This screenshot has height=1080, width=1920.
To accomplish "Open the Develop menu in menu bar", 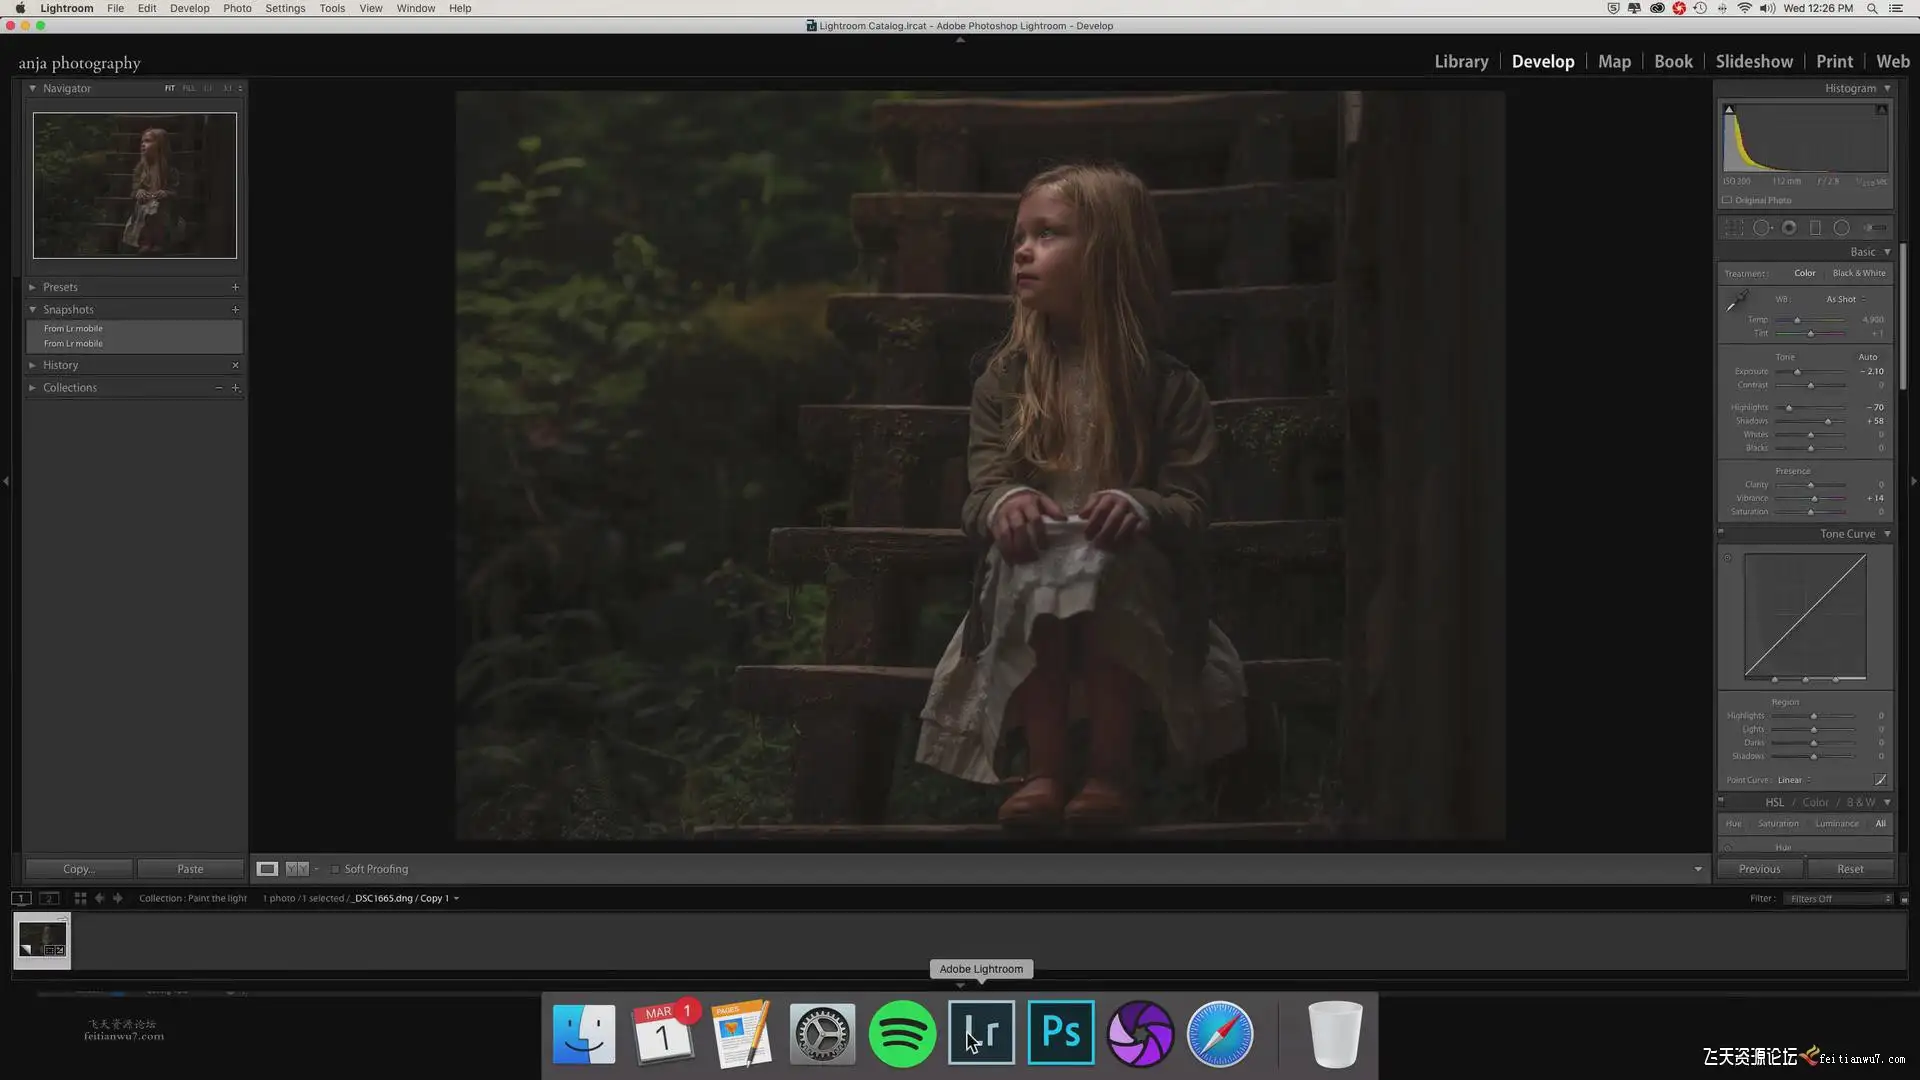I will coord(189,8).
